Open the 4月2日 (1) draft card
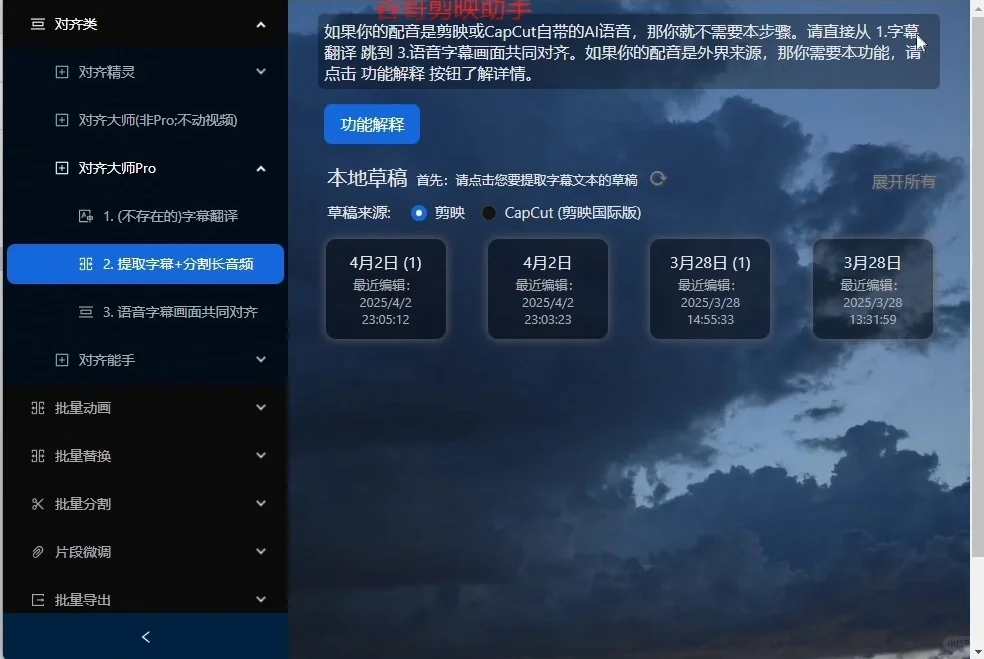 click(x=386, y=288)
